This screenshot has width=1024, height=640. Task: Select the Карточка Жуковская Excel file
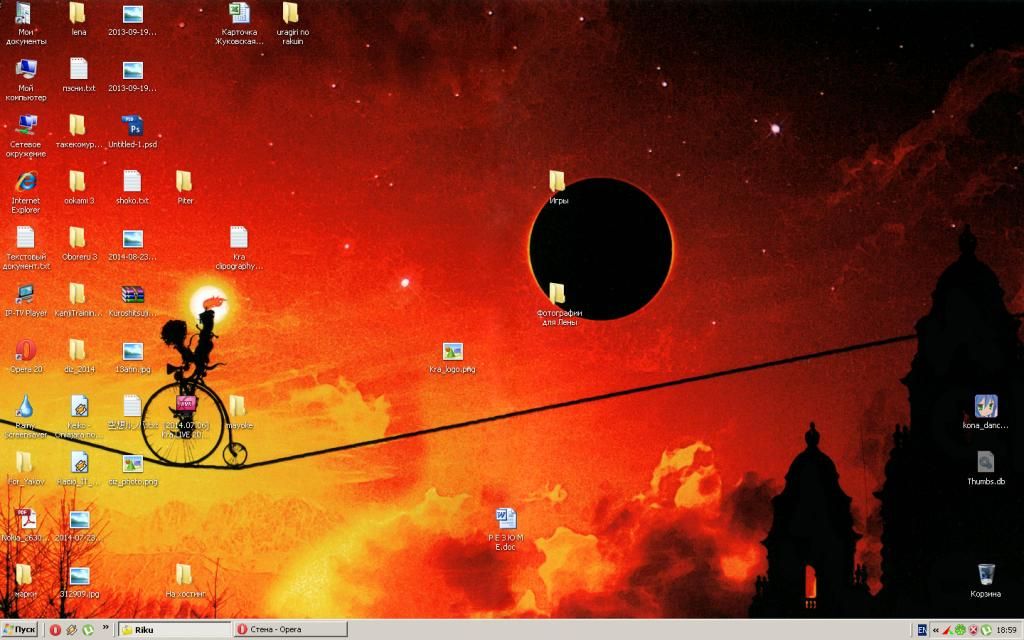click(238, 14)
